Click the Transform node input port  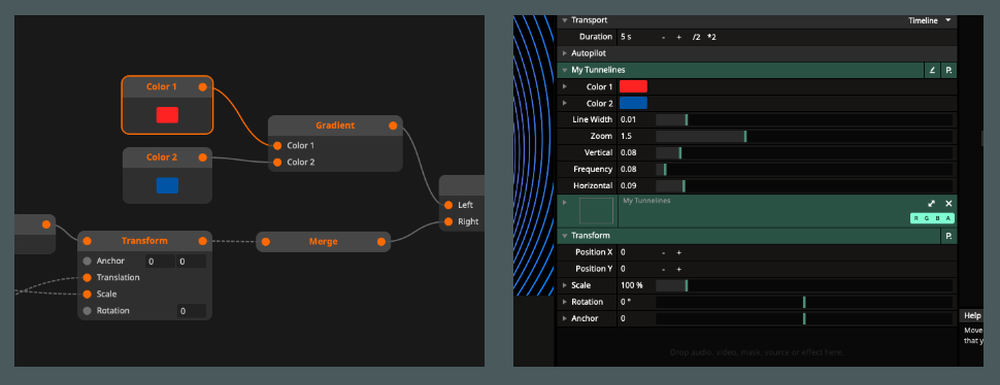pyautogui.click(x=87, y=241)
